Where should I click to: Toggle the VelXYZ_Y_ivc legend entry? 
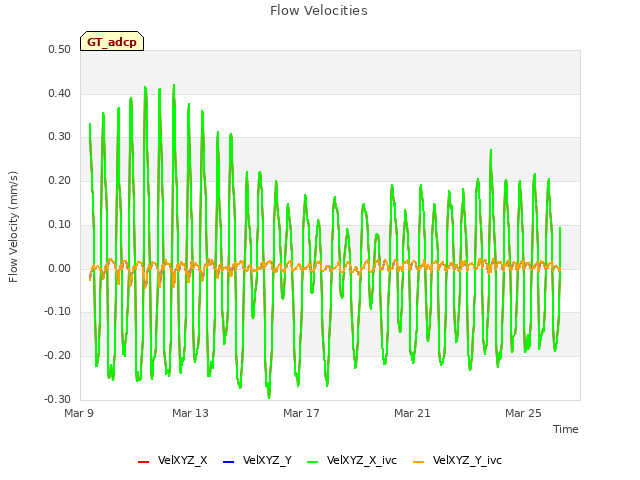(458, 460)
